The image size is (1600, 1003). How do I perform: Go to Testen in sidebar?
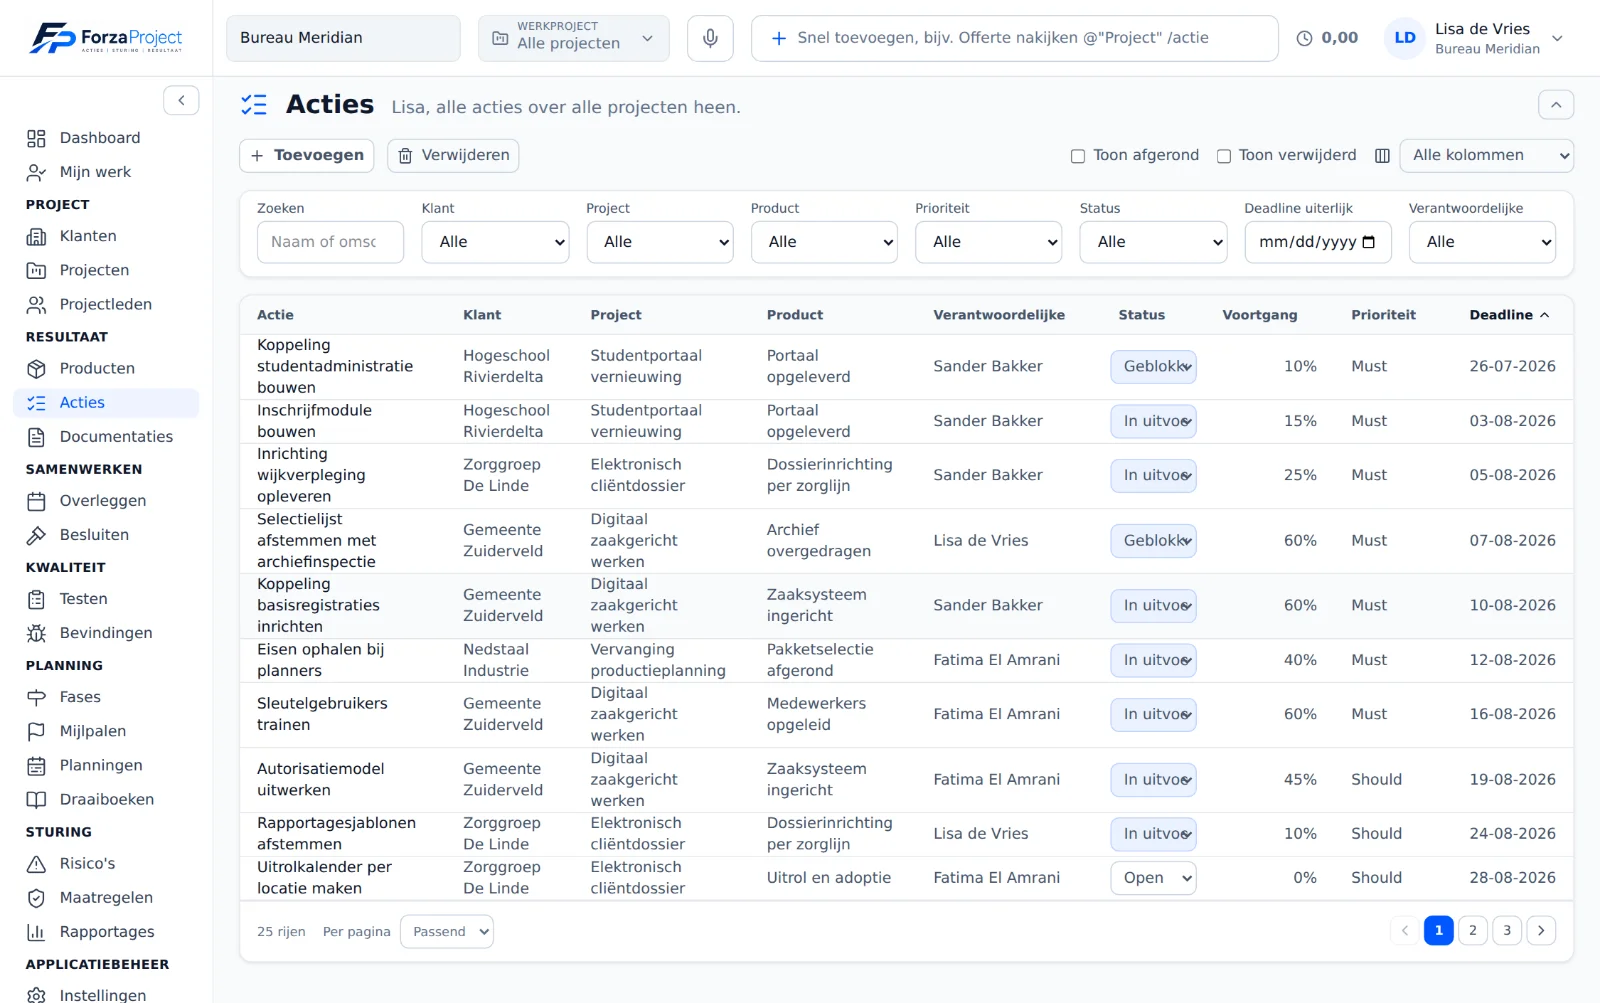click(105, 598)
